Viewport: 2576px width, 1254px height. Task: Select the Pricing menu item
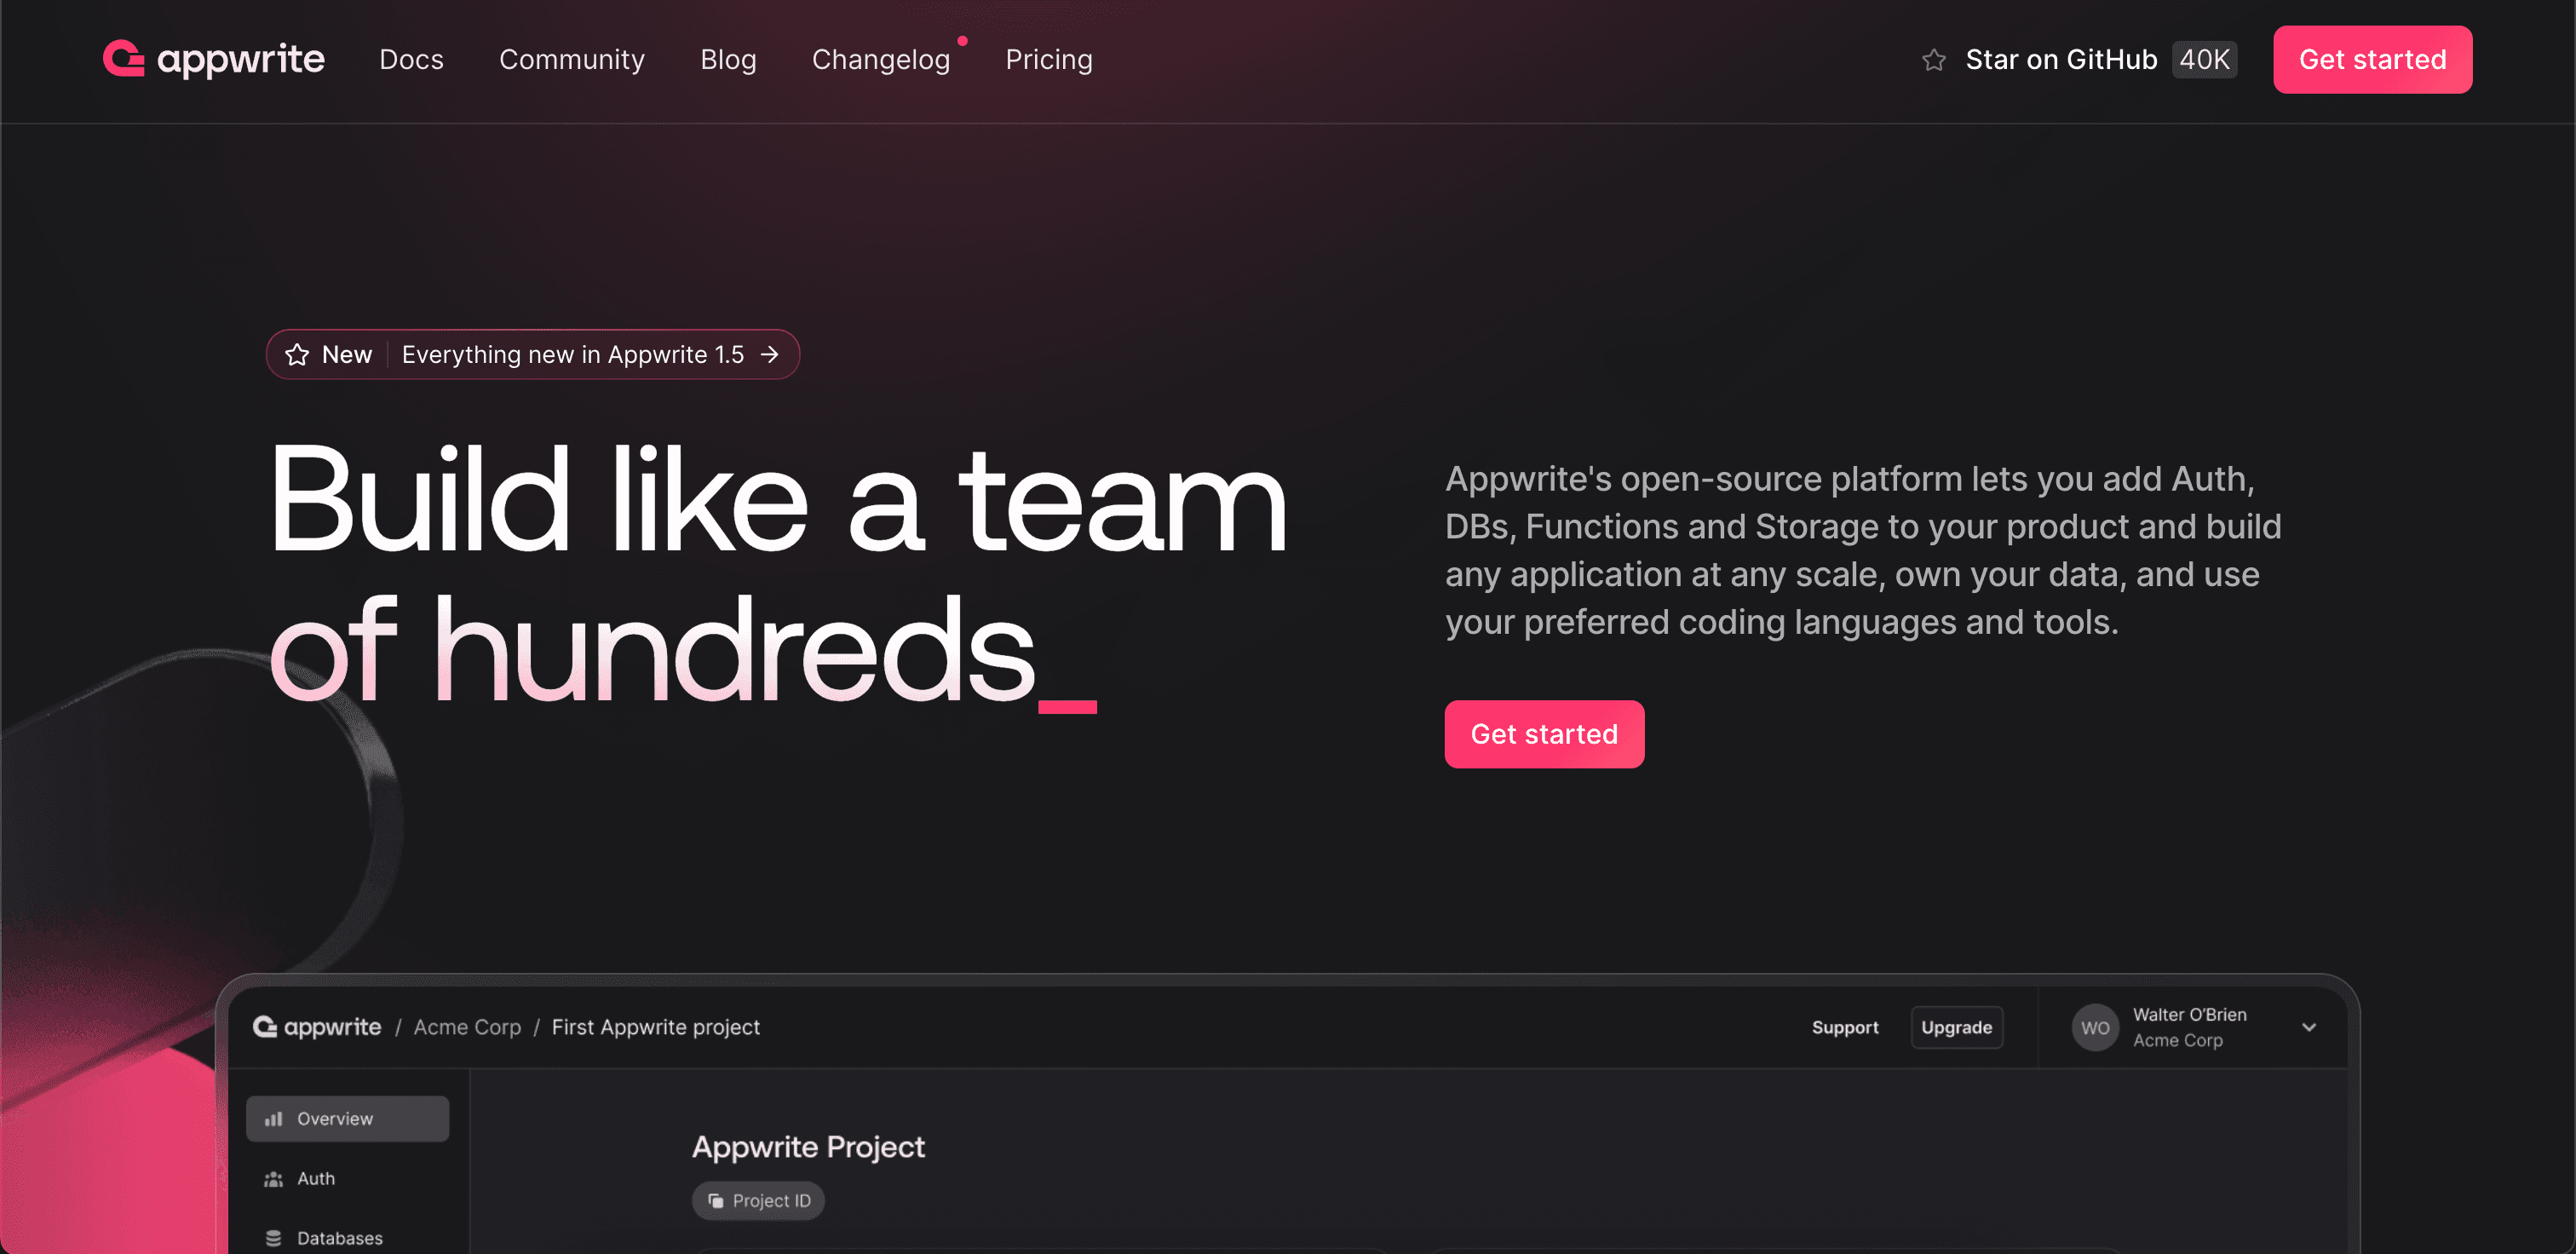point(1049,59)
